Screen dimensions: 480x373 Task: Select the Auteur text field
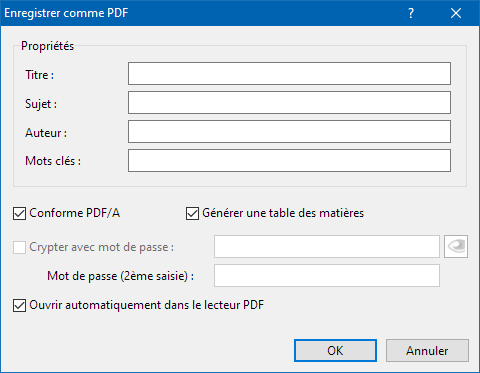click(x=289, y=131)
